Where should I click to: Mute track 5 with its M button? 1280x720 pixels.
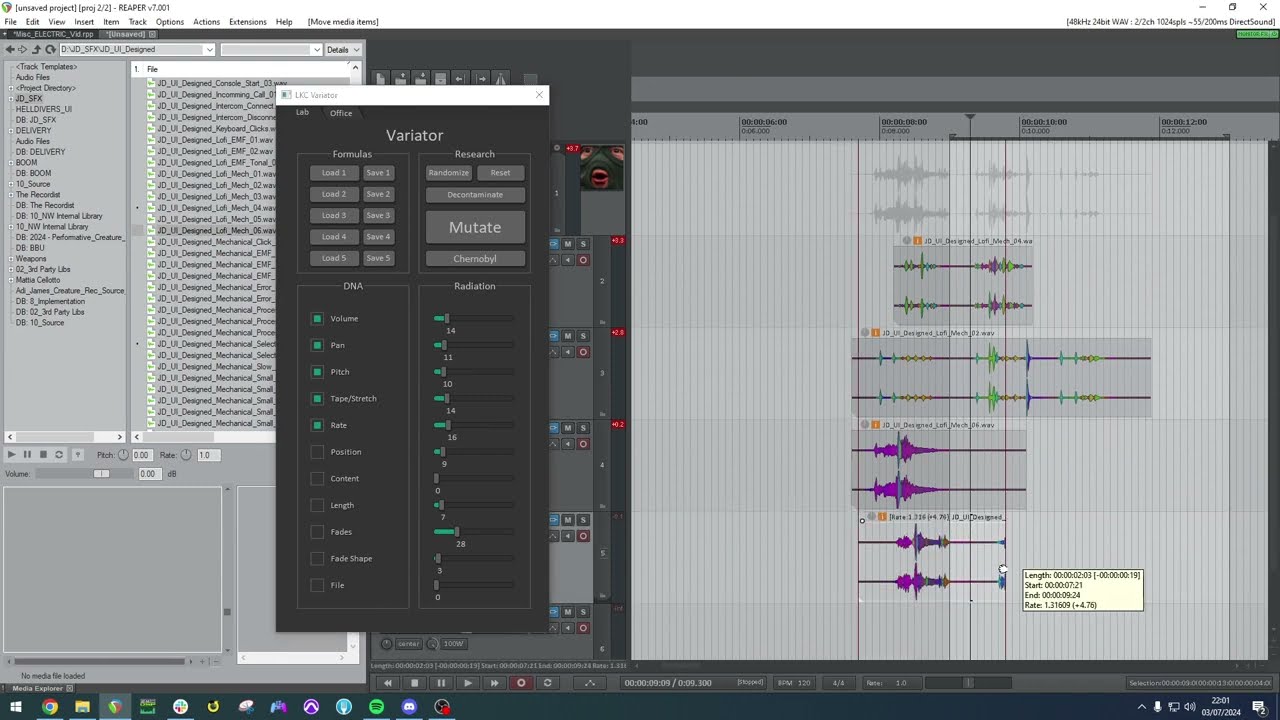567,520
